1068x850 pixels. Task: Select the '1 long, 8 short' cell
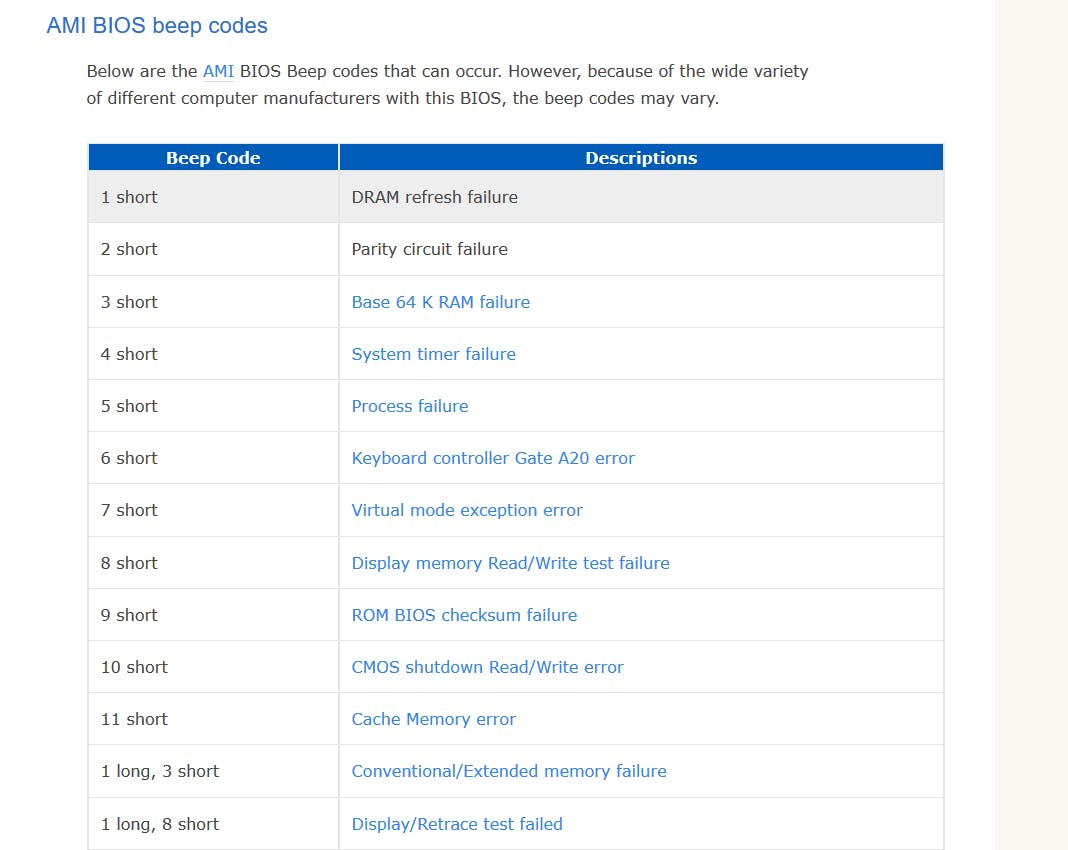[213, 824]
